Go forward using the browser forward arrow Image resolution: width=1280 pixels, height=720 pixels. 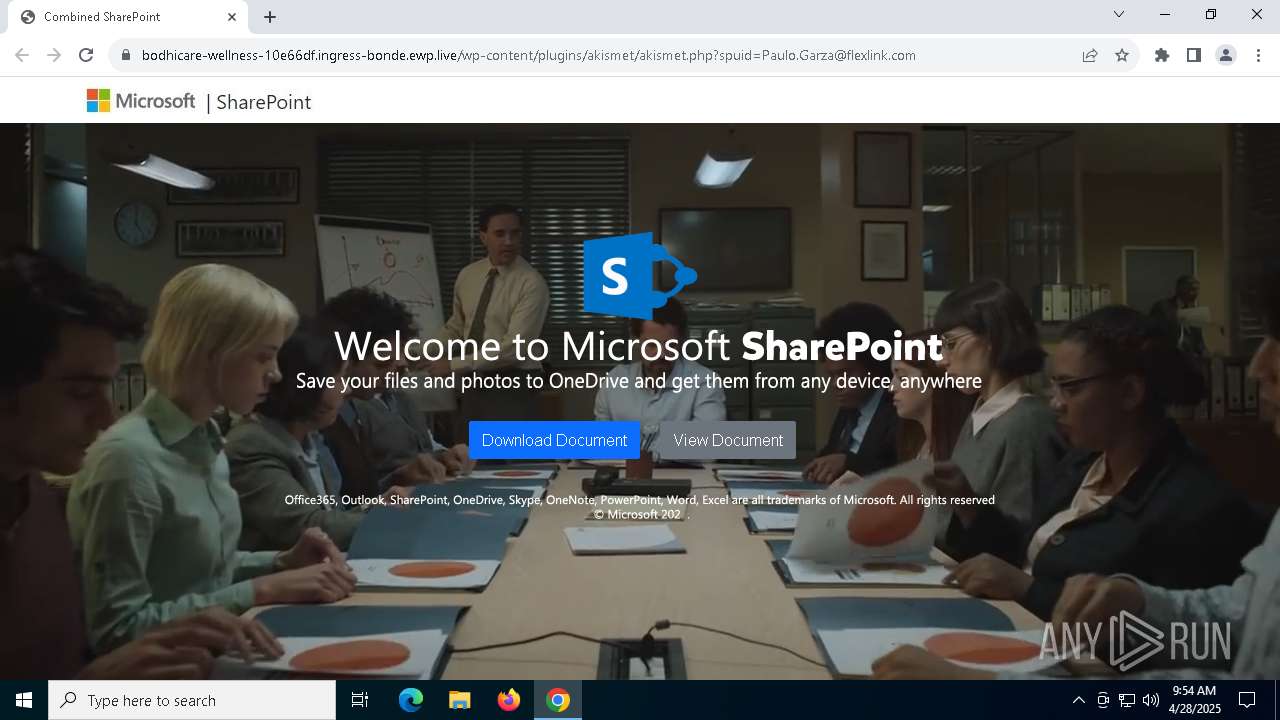pyautogui.click(x=54, y=55)
